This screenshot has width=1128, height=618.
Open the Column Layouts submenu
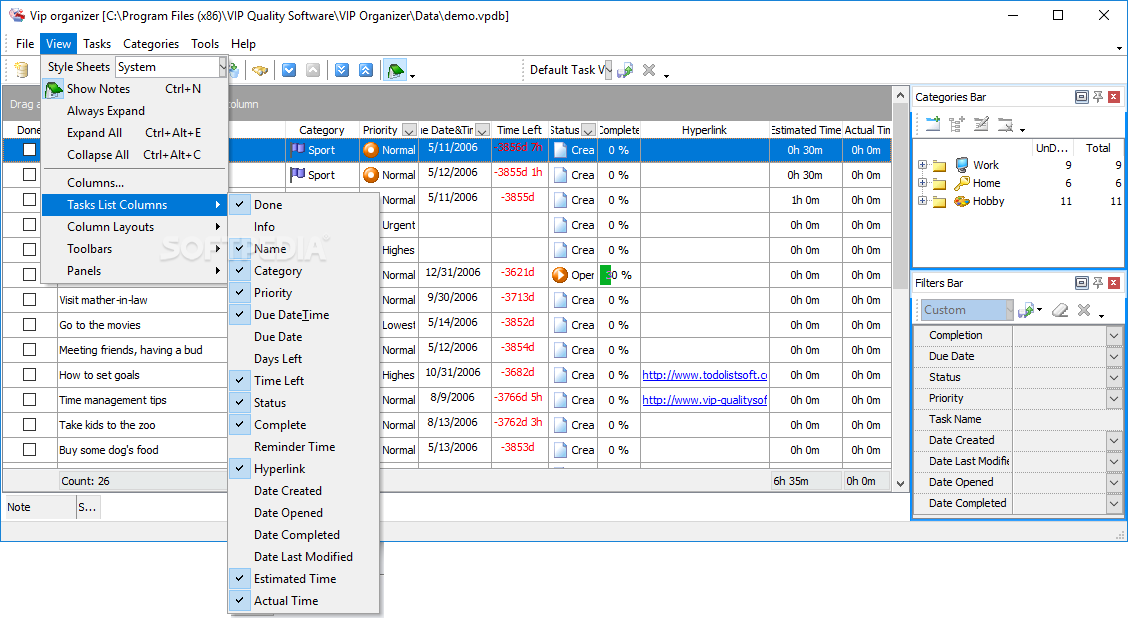click(x=135, y=227)
